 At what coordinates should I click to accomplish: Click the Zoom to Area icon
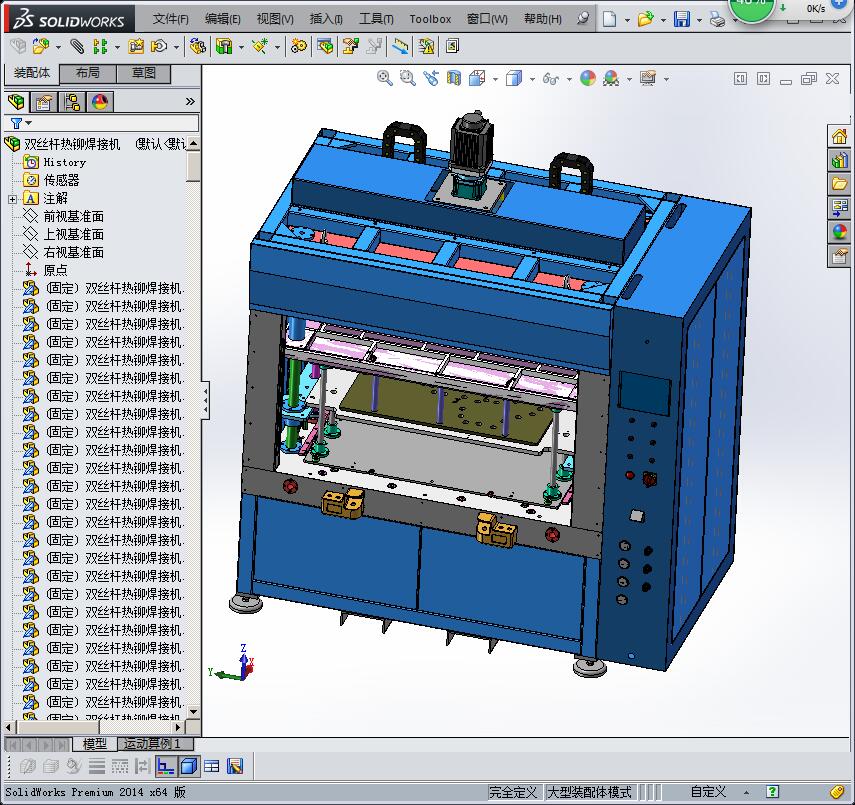(x=407, y=78)
